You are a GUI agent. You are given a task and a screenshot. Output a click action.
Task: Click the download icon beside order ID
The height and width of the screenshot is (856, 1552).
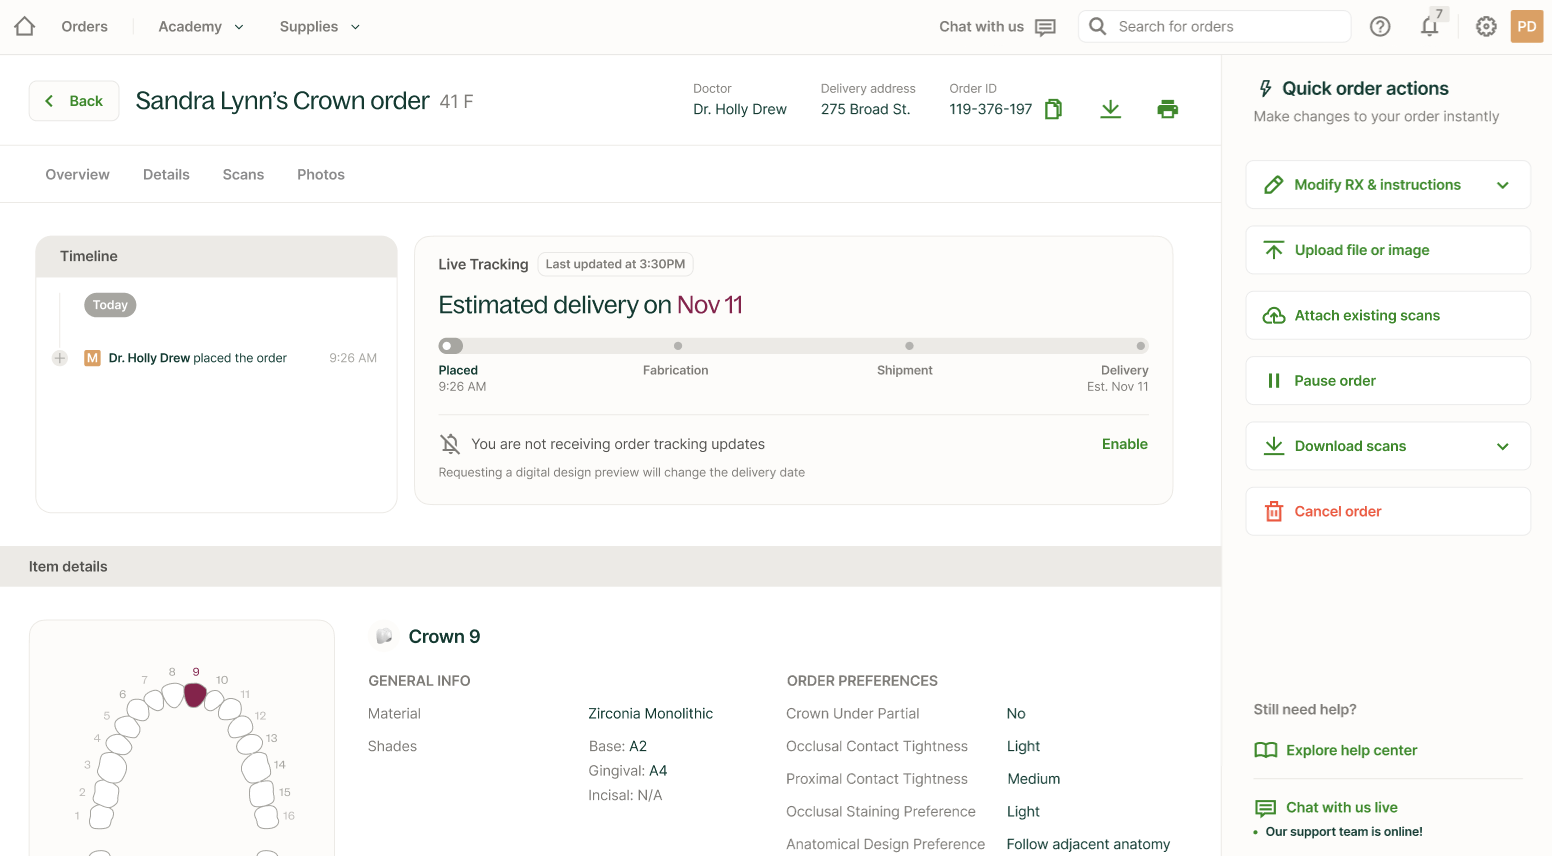(1110, 109)
